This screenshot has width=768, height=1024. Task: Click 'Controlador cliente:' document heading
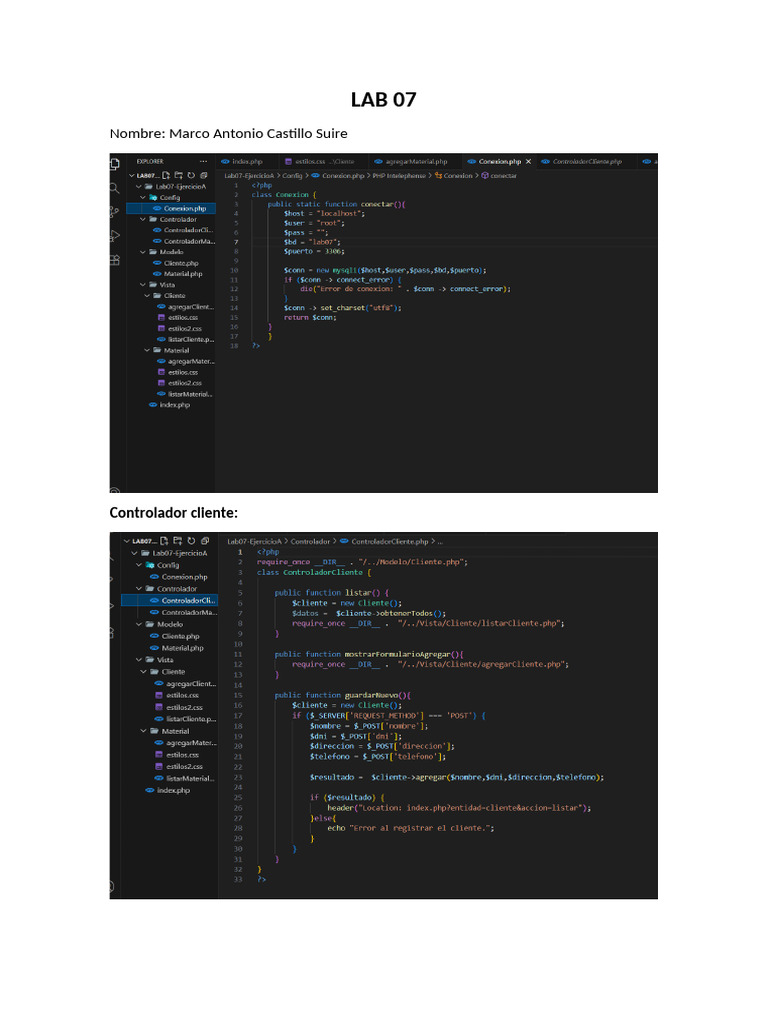pyautogui.click(x=174, y=513)
